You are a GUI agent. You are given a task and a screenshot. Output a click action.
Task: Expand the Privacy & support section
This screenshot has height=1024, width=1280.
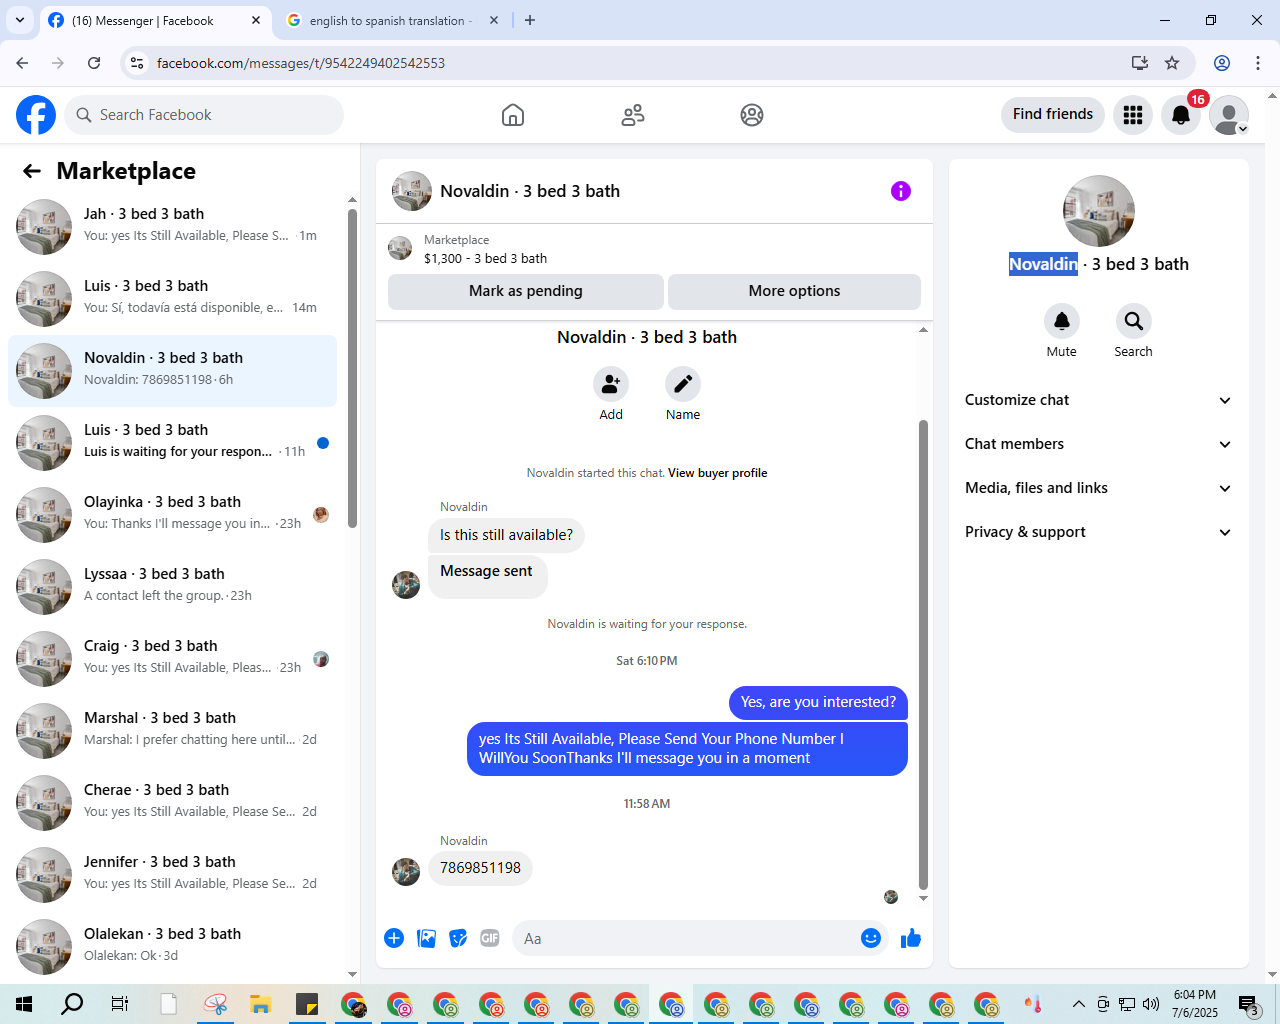(1099, 532)
